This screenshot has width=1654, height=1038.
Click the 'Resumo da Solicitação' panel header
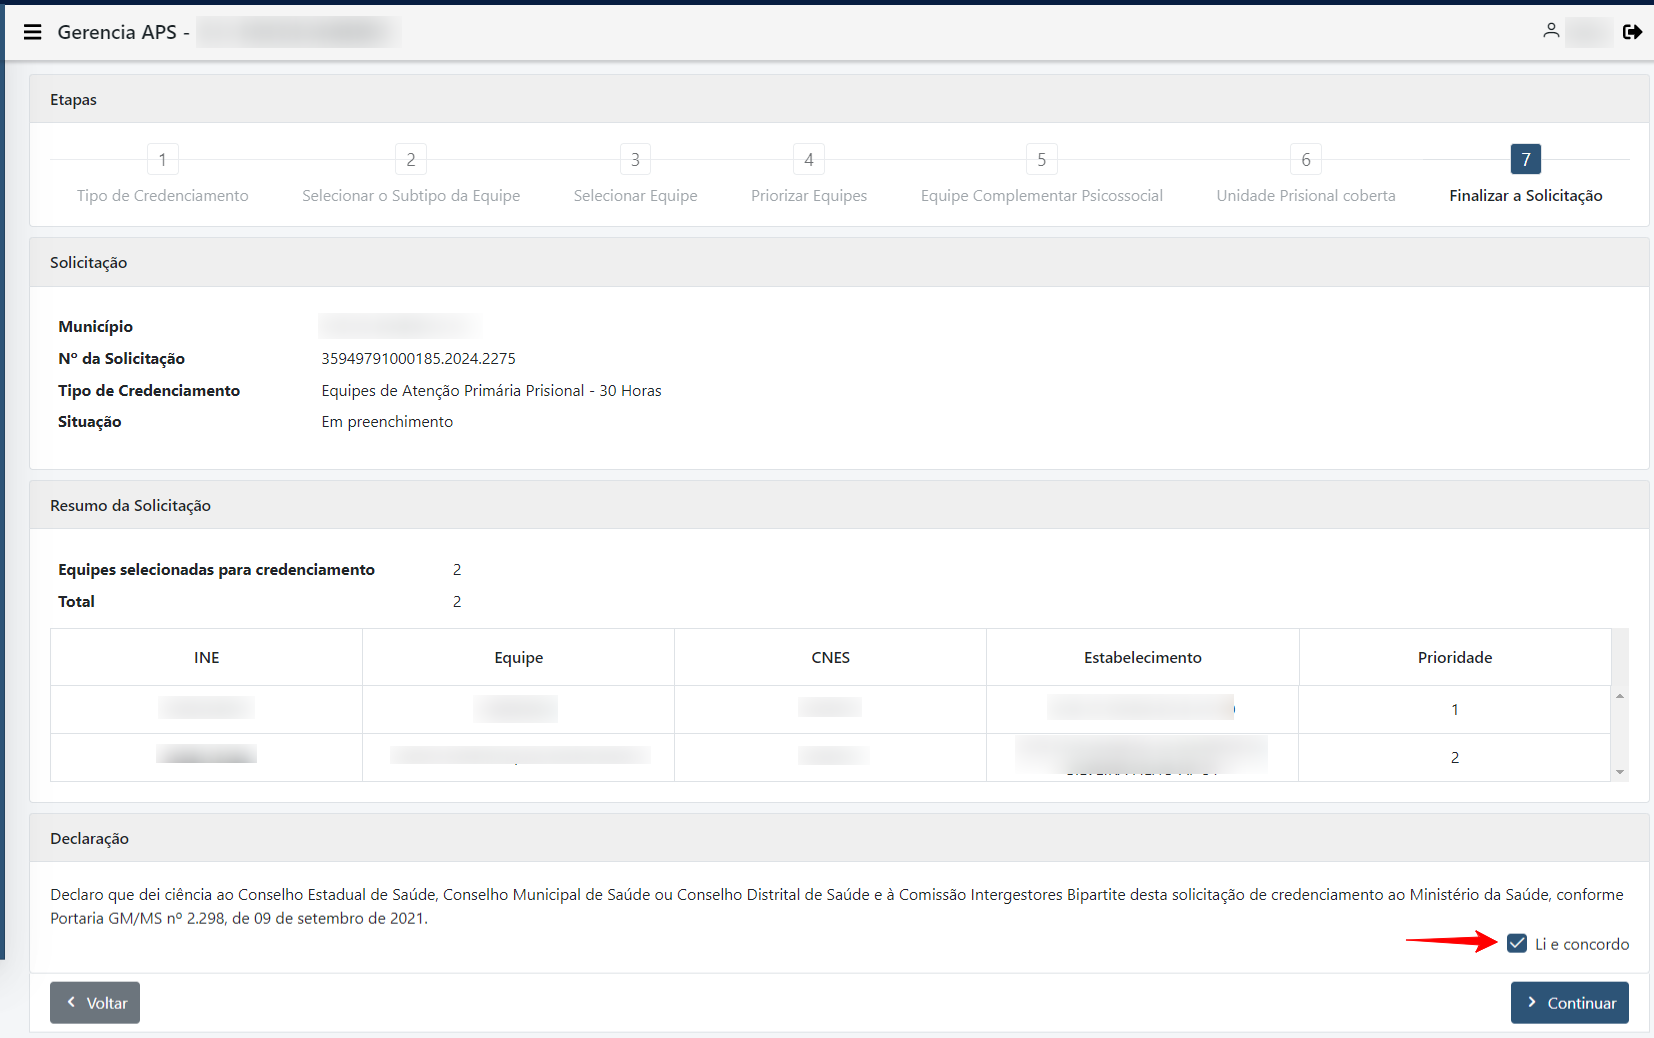coord(839,505)
